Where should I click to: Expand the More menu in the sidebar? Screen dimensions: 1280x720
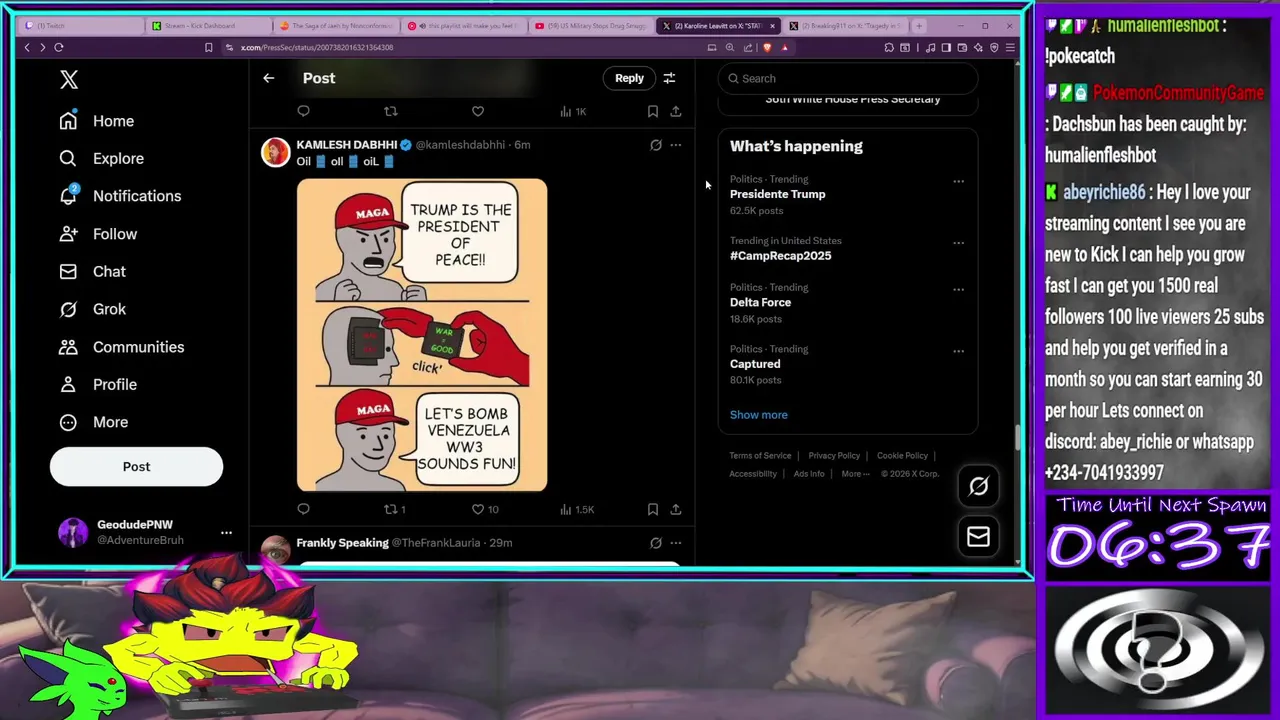93,422
